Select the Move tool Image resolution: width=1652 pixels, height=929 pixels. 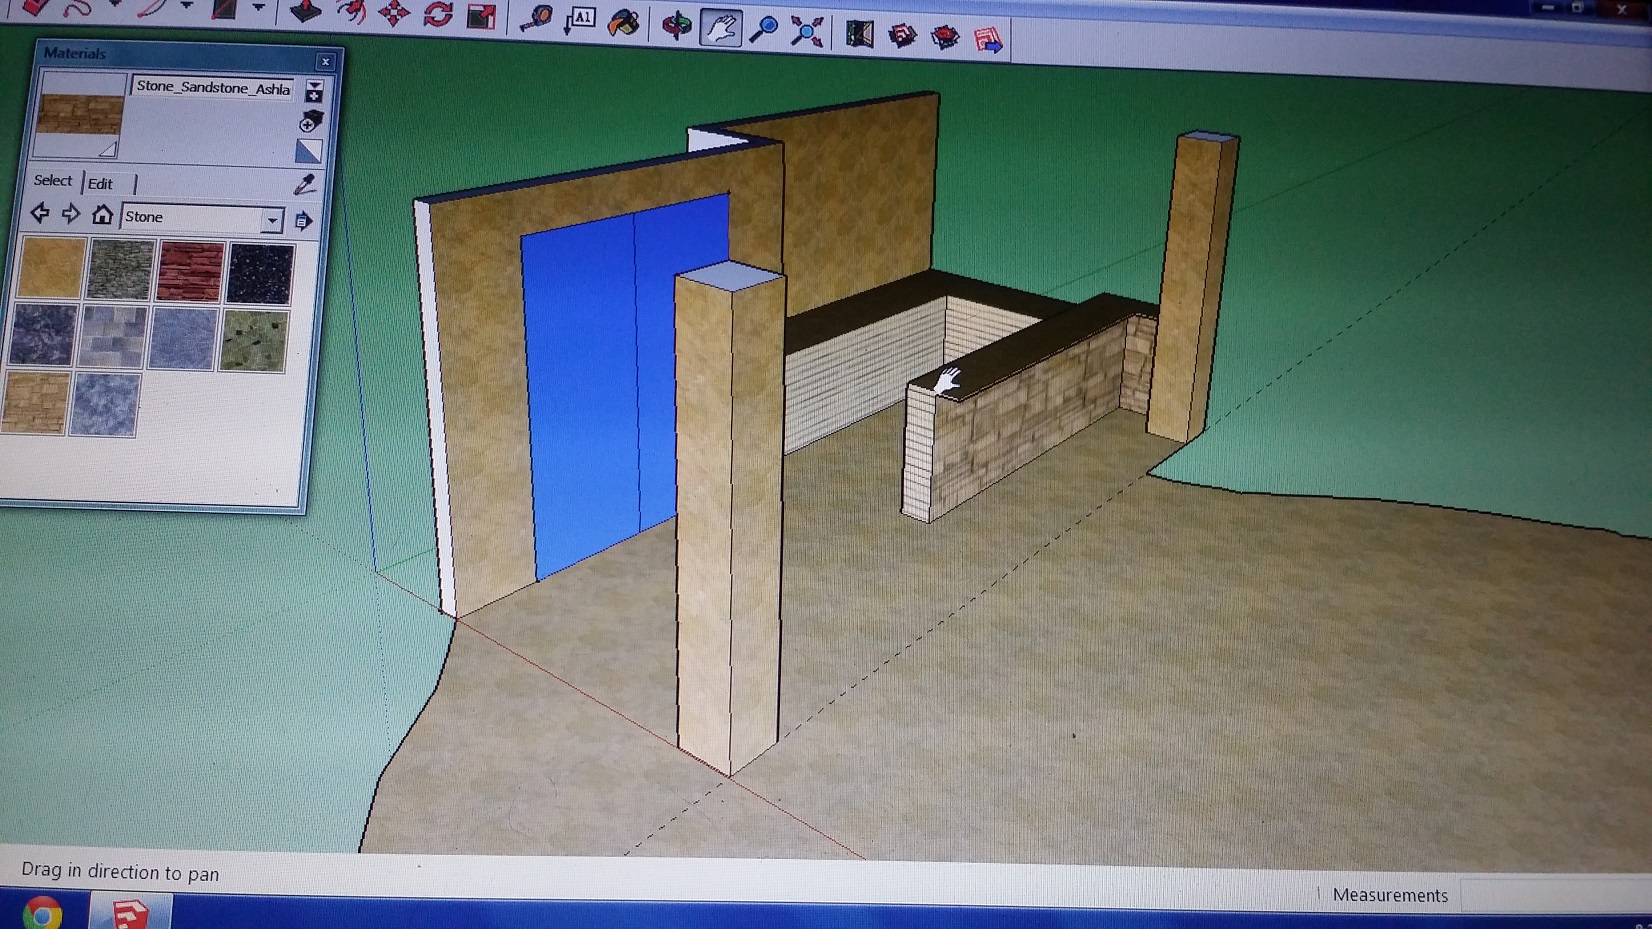(394, 14)
